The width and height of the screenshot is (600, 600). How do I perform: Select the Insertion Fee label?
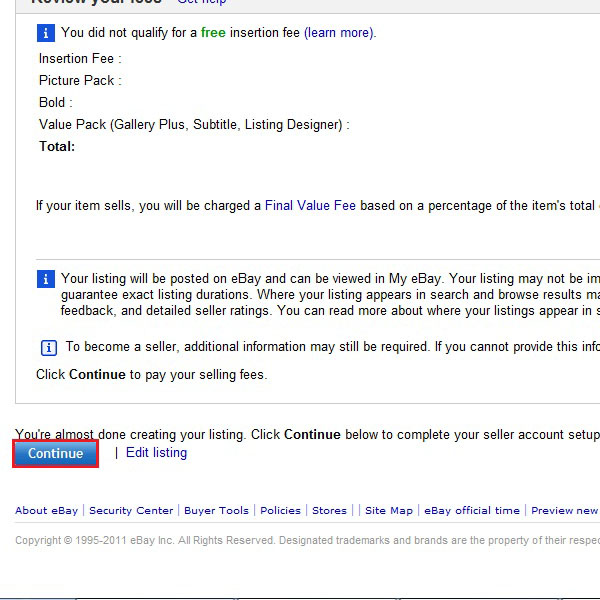(x=80, y=59)
